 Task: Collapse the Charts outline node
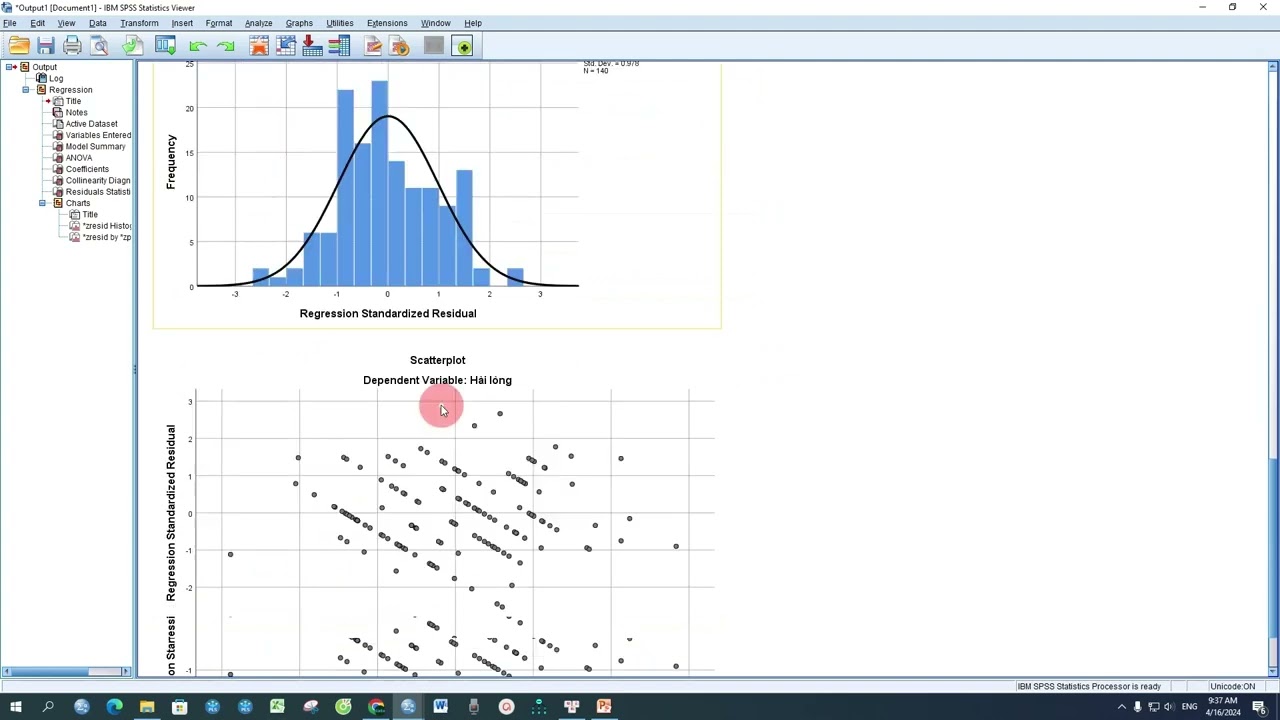click(42, 203)
